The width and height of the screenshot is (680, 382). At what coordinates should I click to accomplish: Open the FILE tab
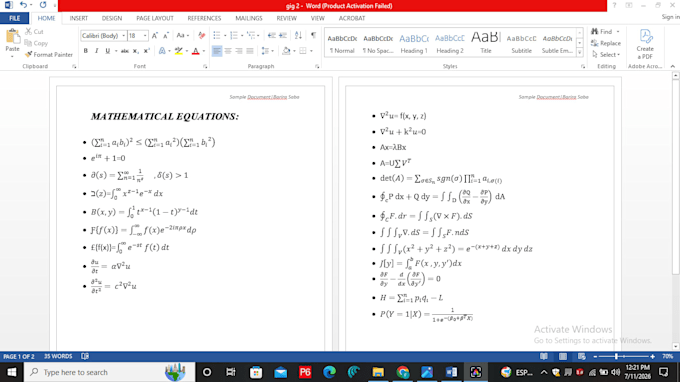(x=15, y=18)
